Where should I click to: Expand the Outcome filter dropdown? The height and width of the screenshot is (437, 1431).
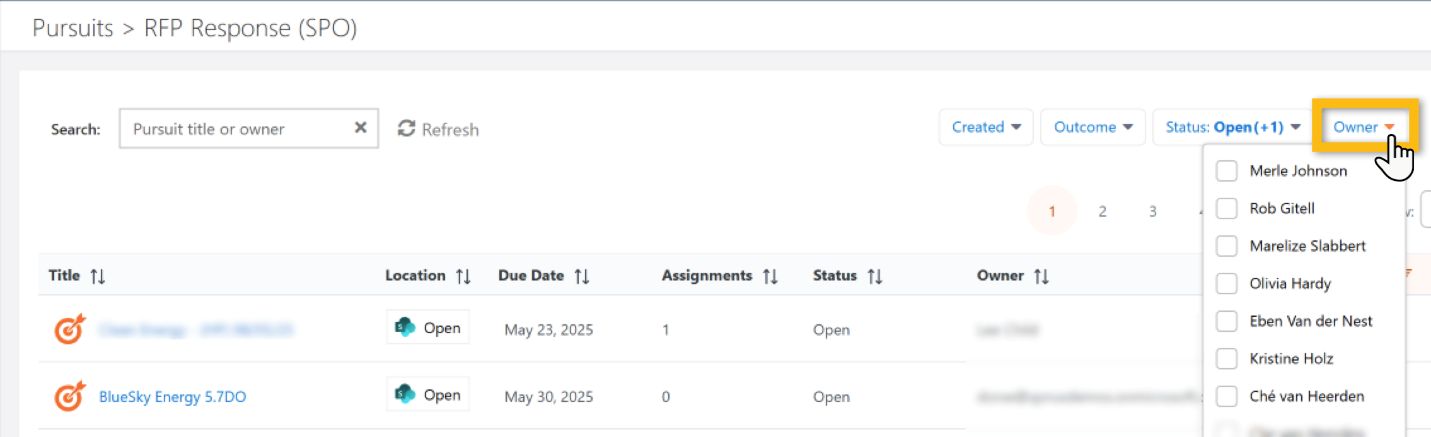tap(1093, 127)
